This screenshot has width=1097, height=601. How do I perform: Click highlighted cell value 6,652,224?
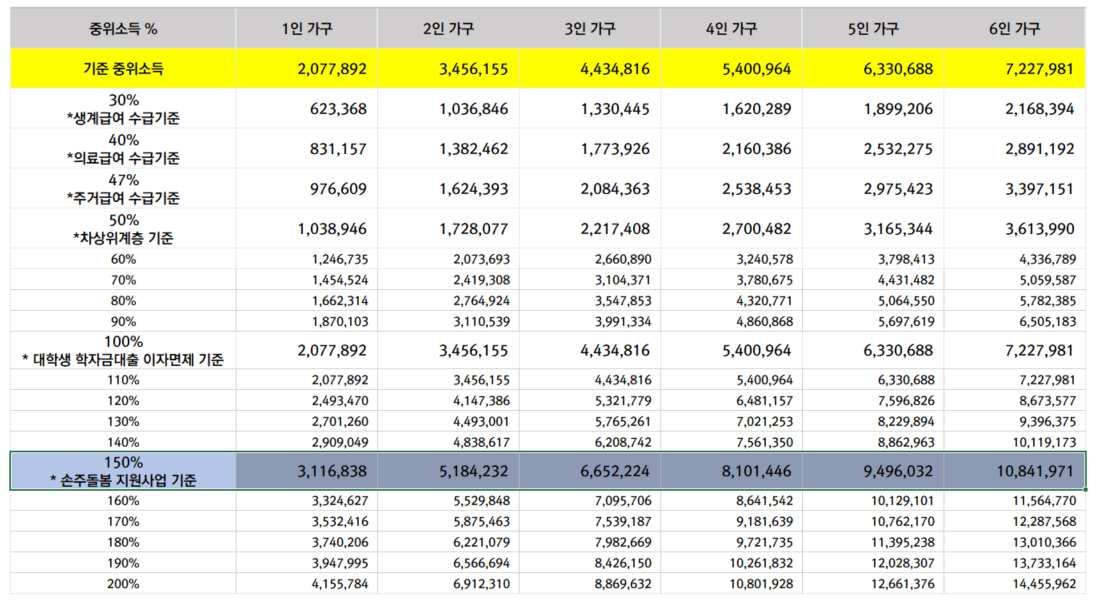click(x=615, y=472)
